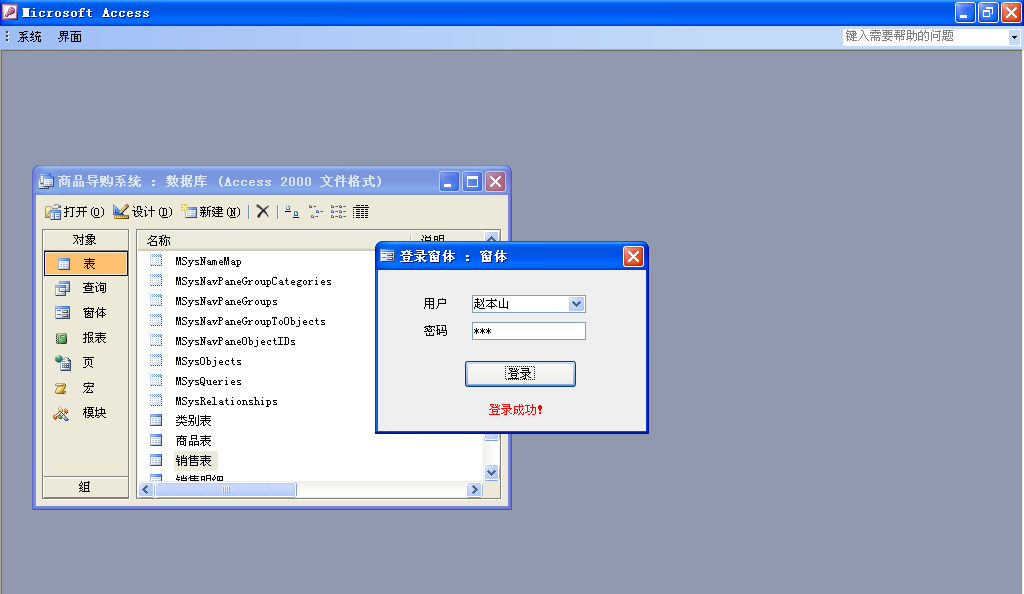Image resolution: width=1024 pixels, height=594 pixels.
Task: Minimize the 商品导购系统 database window
Action: [x=449, y=181]
